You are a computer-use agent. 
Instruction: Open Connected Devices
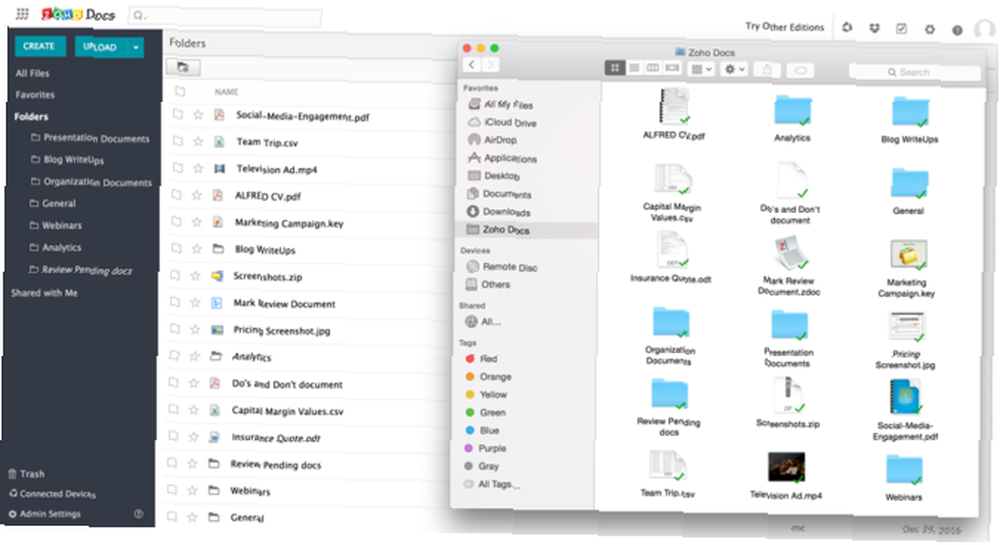click(52, 493)
